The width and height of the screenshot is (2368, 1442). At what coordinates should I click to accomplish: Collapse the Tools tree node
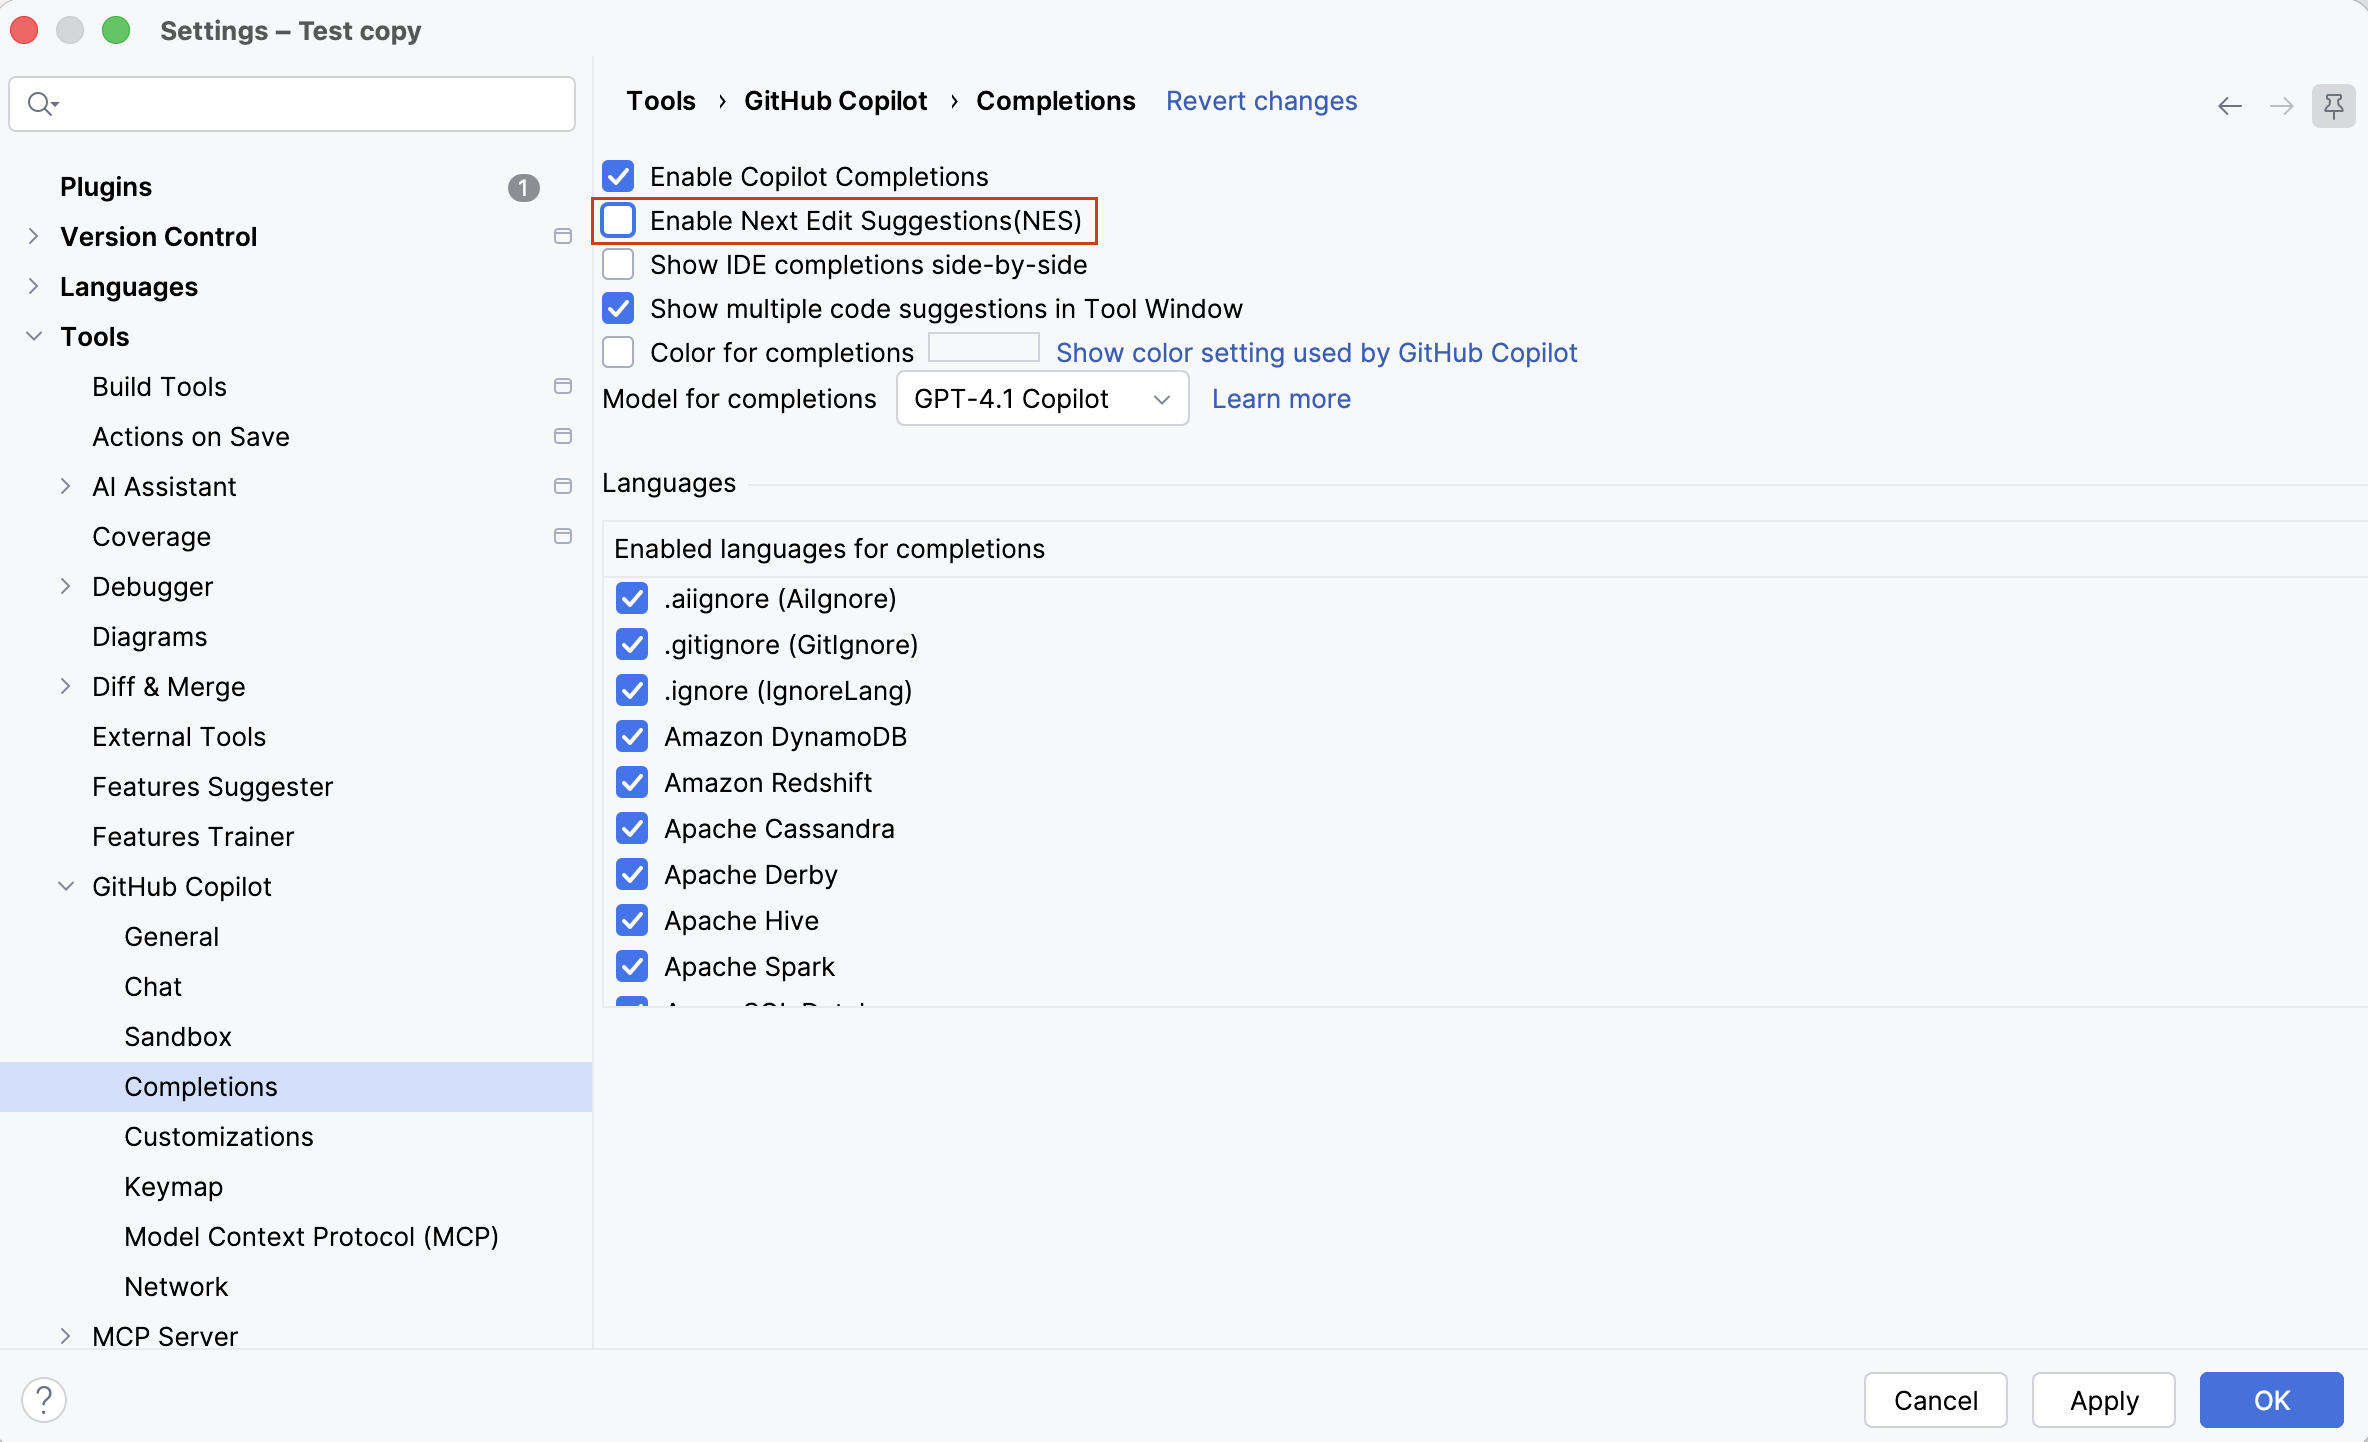click(34, 336)
